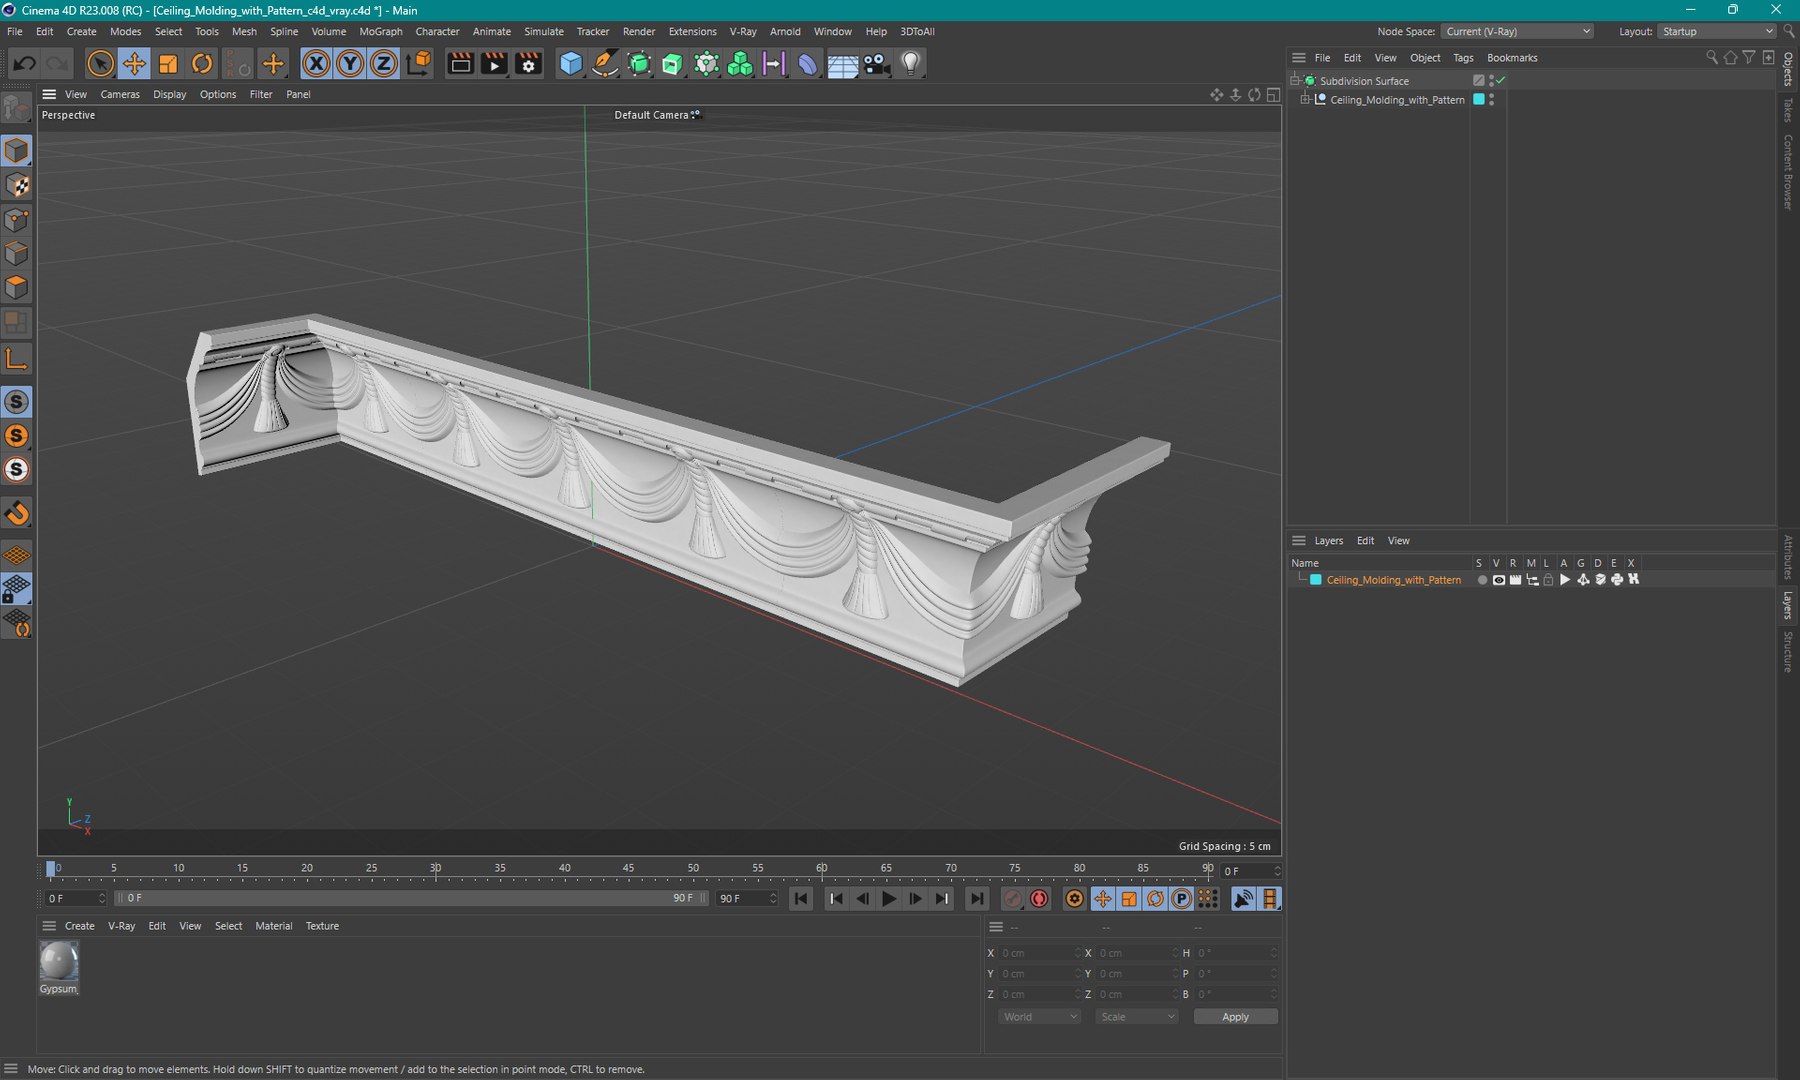Click Autokeying red record icon

1039,899
